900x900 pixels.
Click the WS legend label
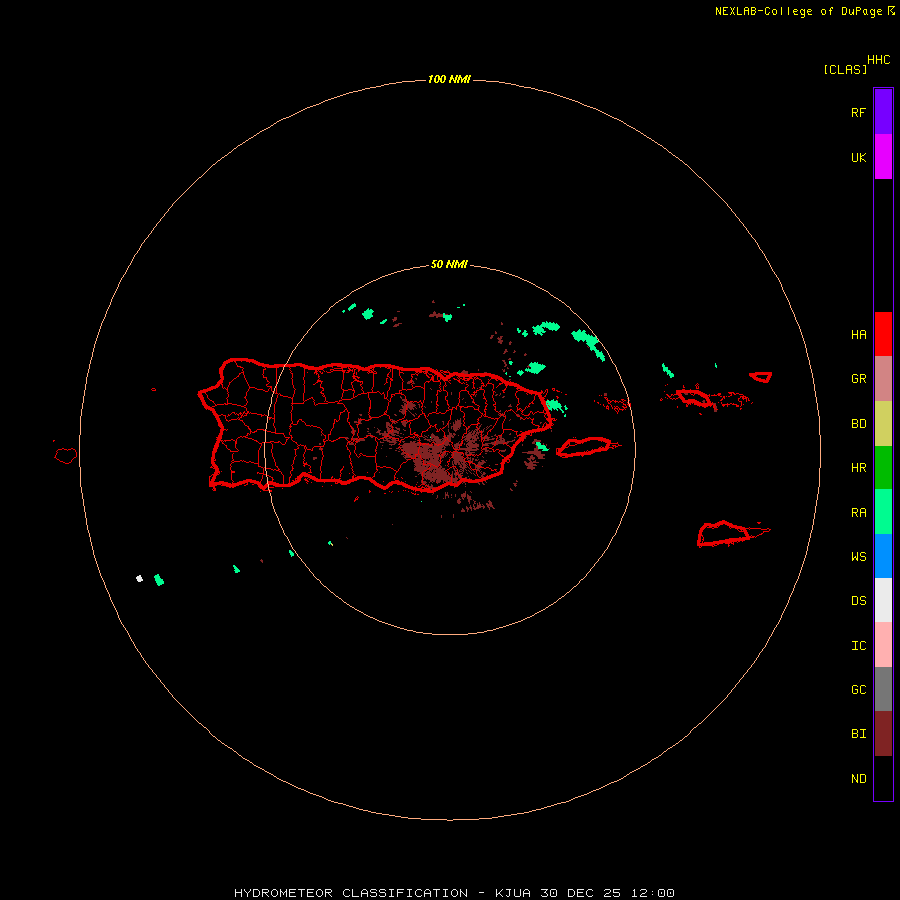point(858,556)
